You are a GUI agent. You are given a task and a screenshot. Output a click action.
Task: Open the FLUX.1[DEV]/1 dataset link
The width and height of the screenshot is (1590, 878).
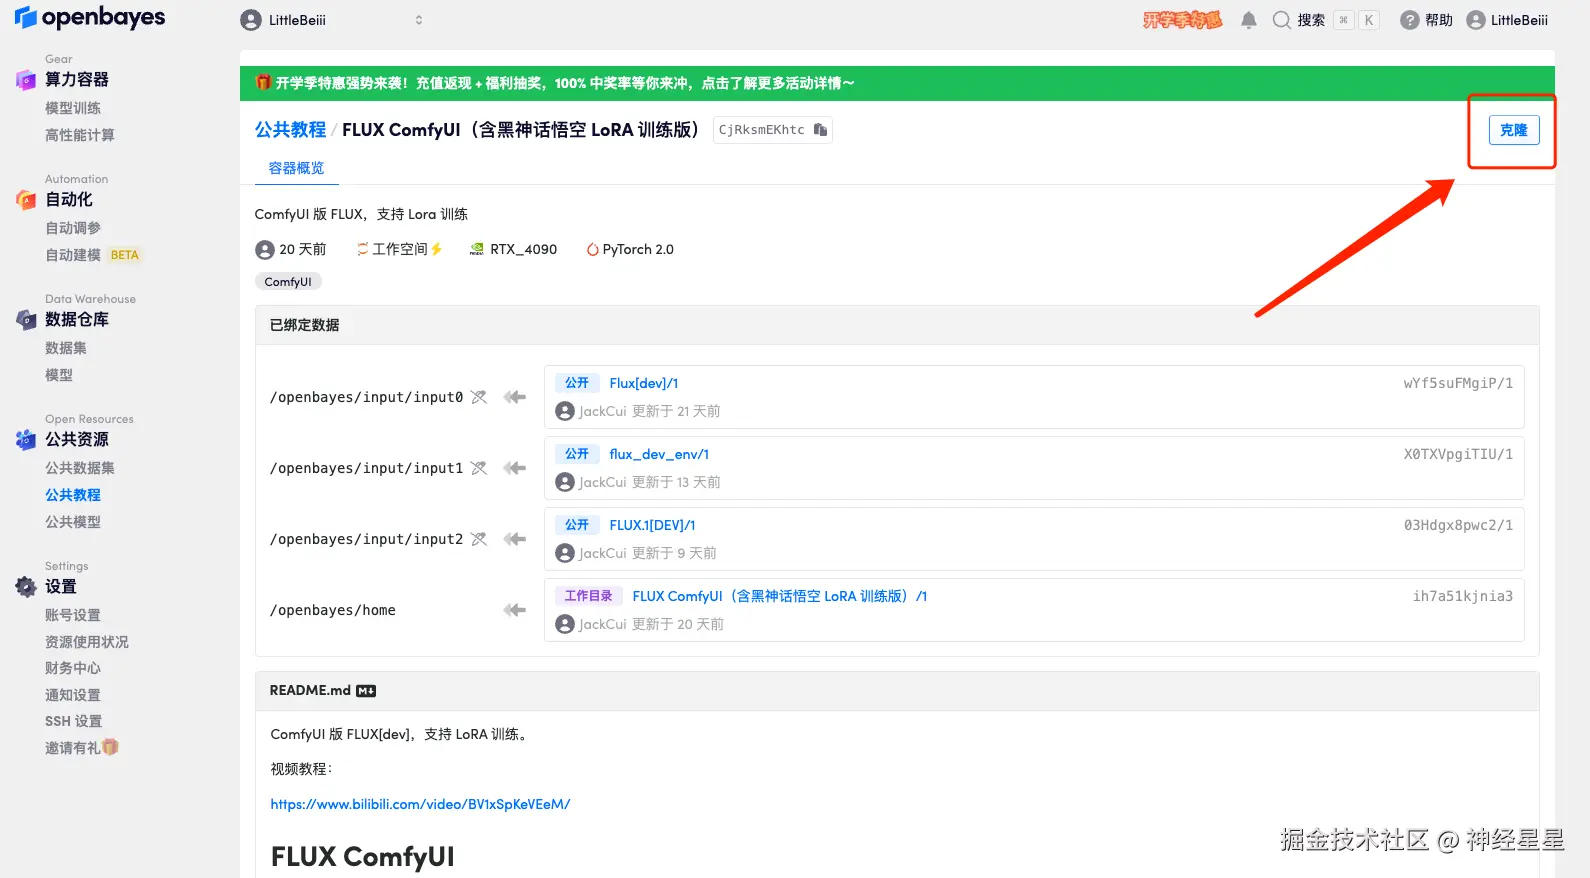(x=652, y=525)
